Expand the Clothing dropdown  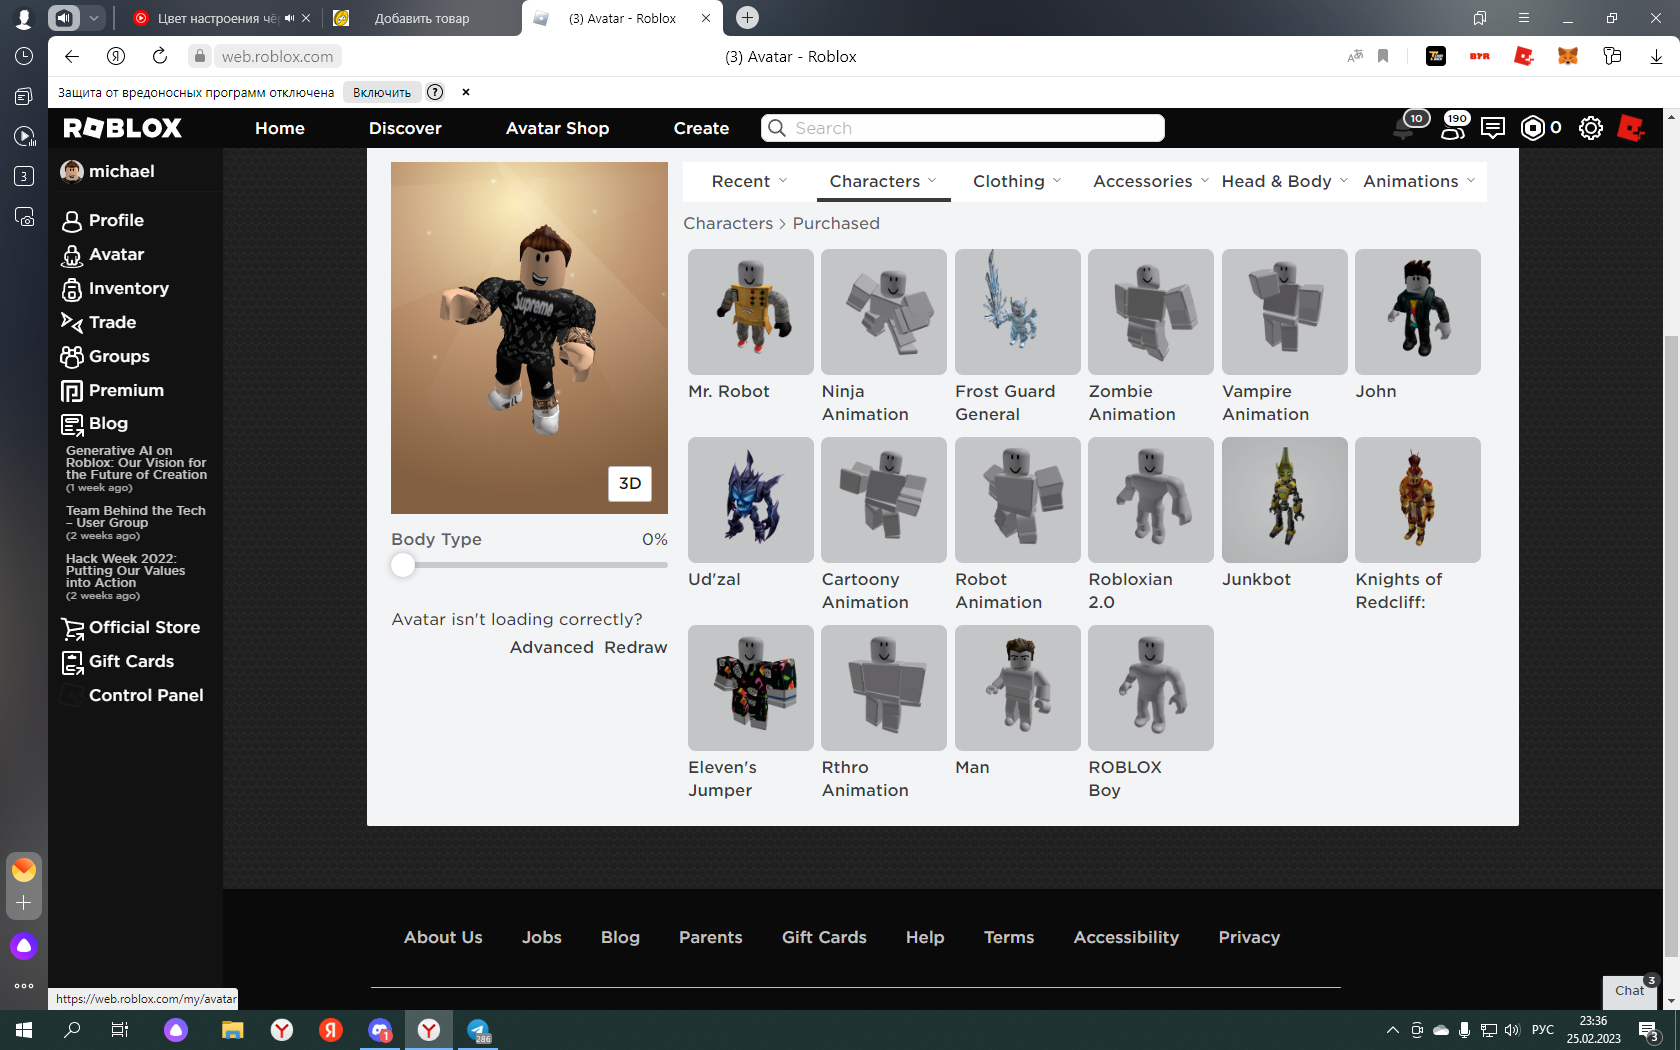coord(1017,181)
